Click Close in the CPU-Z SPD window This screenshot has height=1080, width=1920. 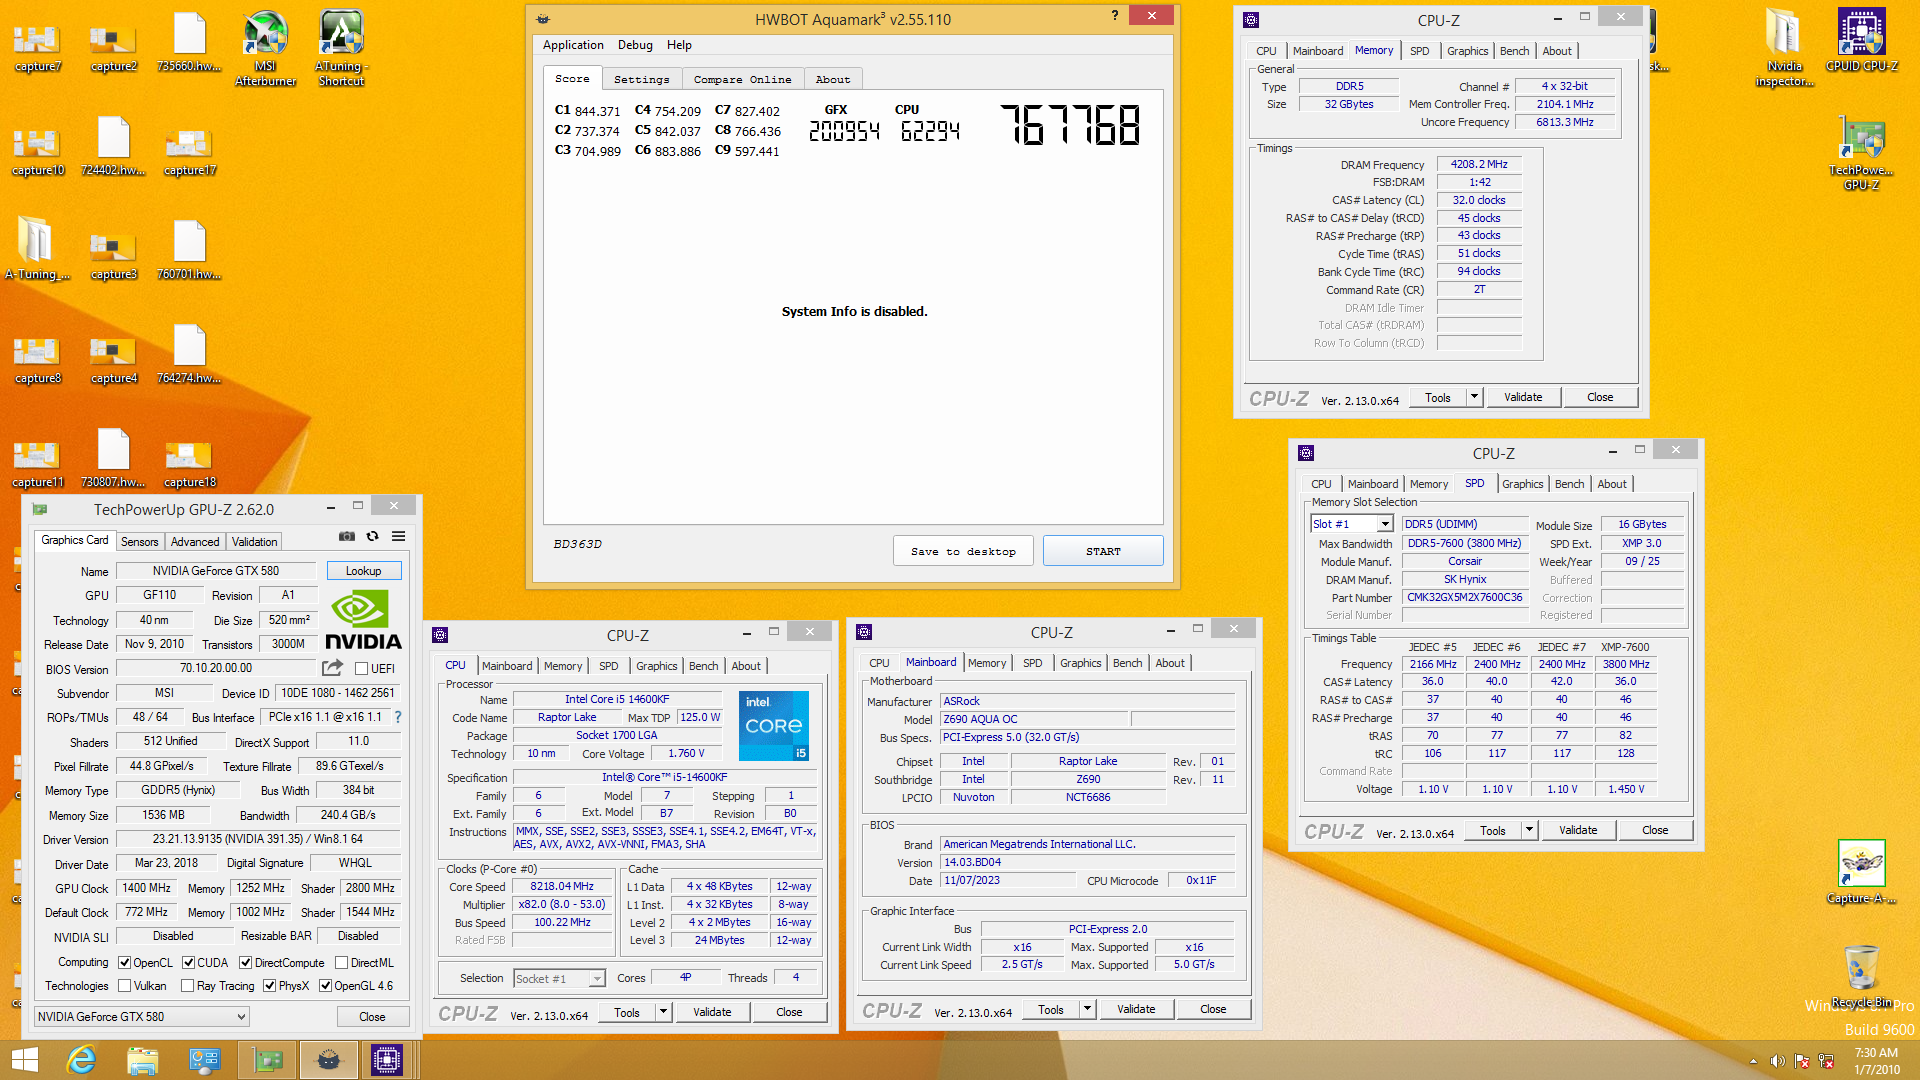(1655, 830)
